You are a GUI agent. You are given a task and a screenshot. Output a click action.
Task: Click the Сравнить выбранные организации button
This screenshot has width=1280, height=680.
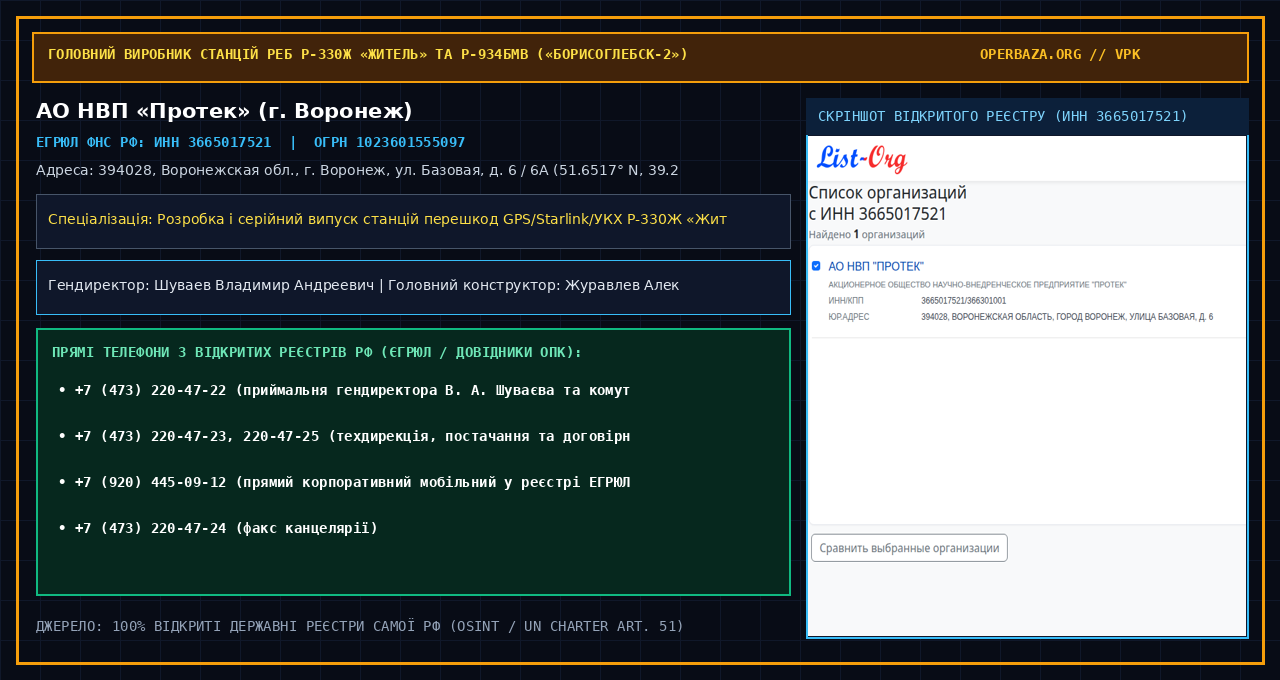tap(909, 548)
